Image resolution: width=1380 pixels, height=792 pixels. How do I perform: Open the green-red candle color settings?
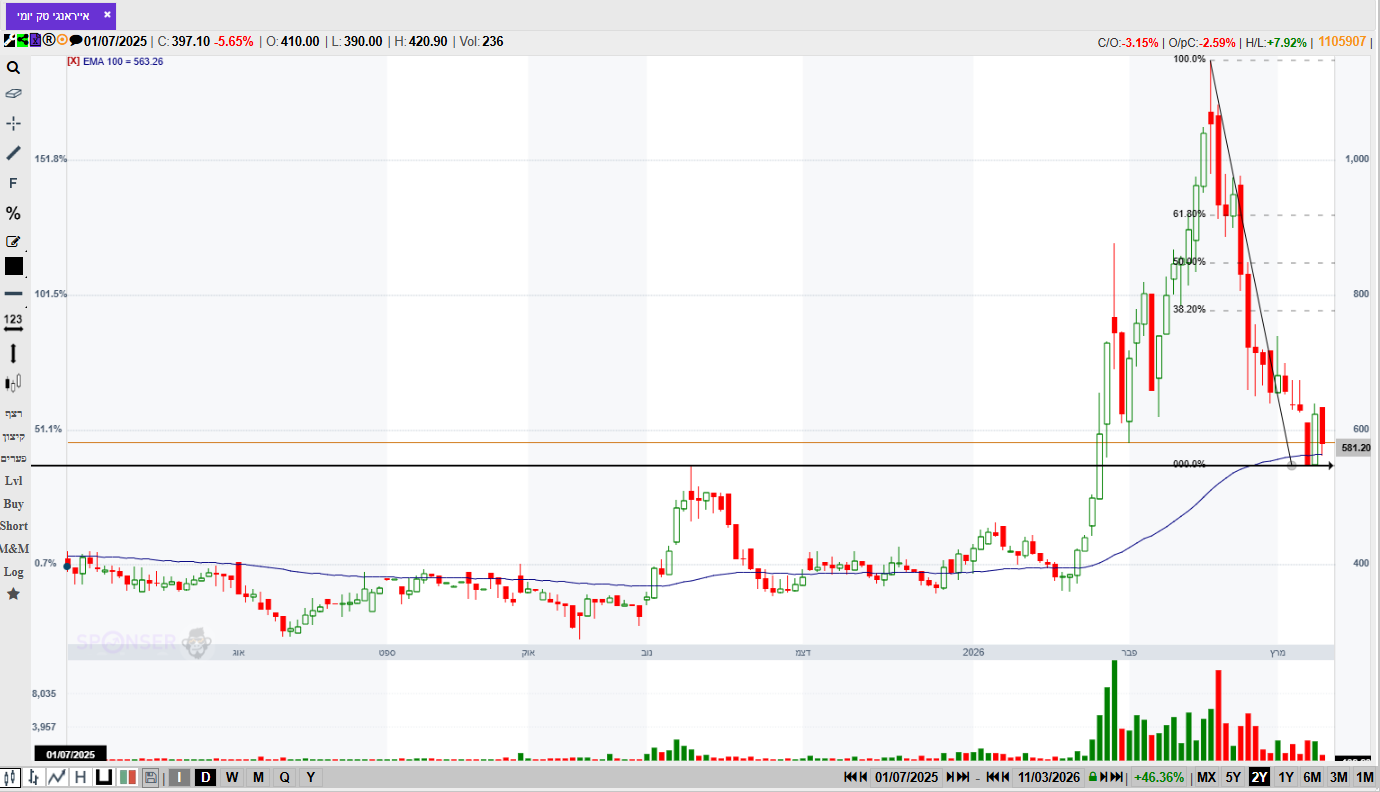tap(127, 777)
